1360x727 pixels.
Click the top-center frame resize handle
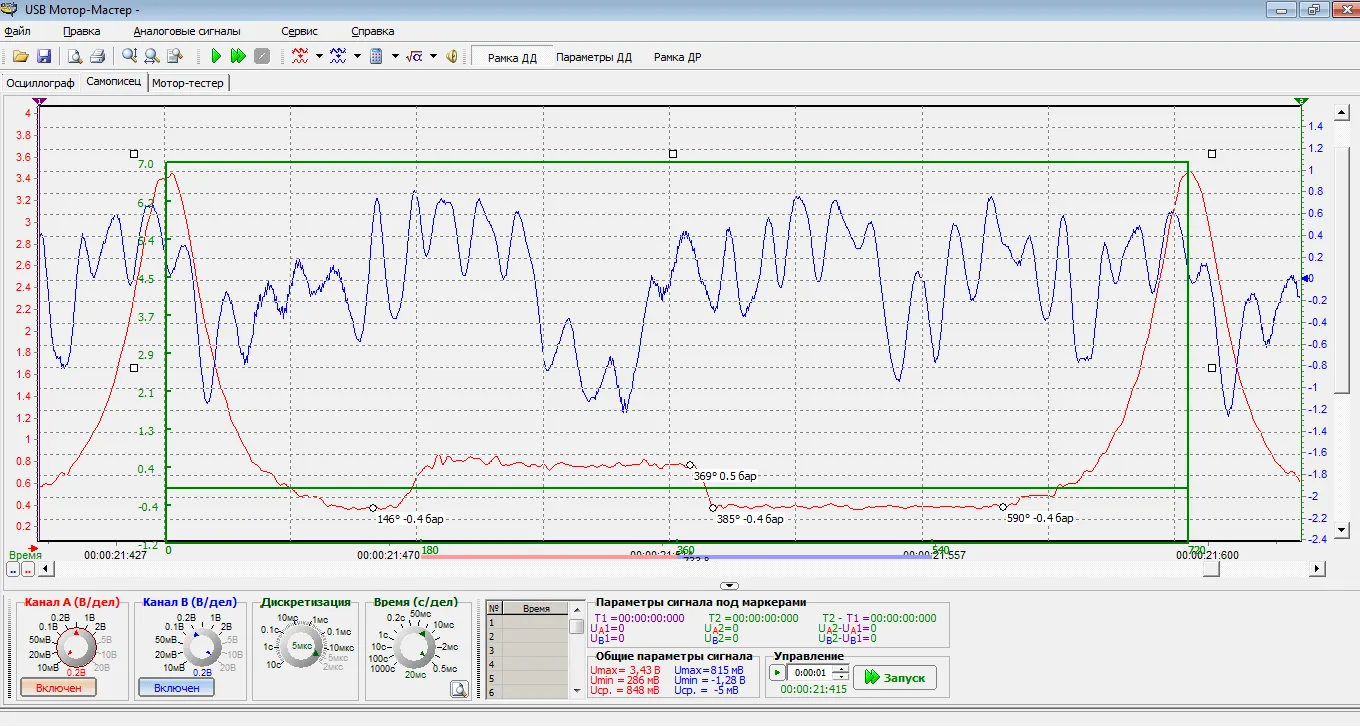(x=673, y=153)
